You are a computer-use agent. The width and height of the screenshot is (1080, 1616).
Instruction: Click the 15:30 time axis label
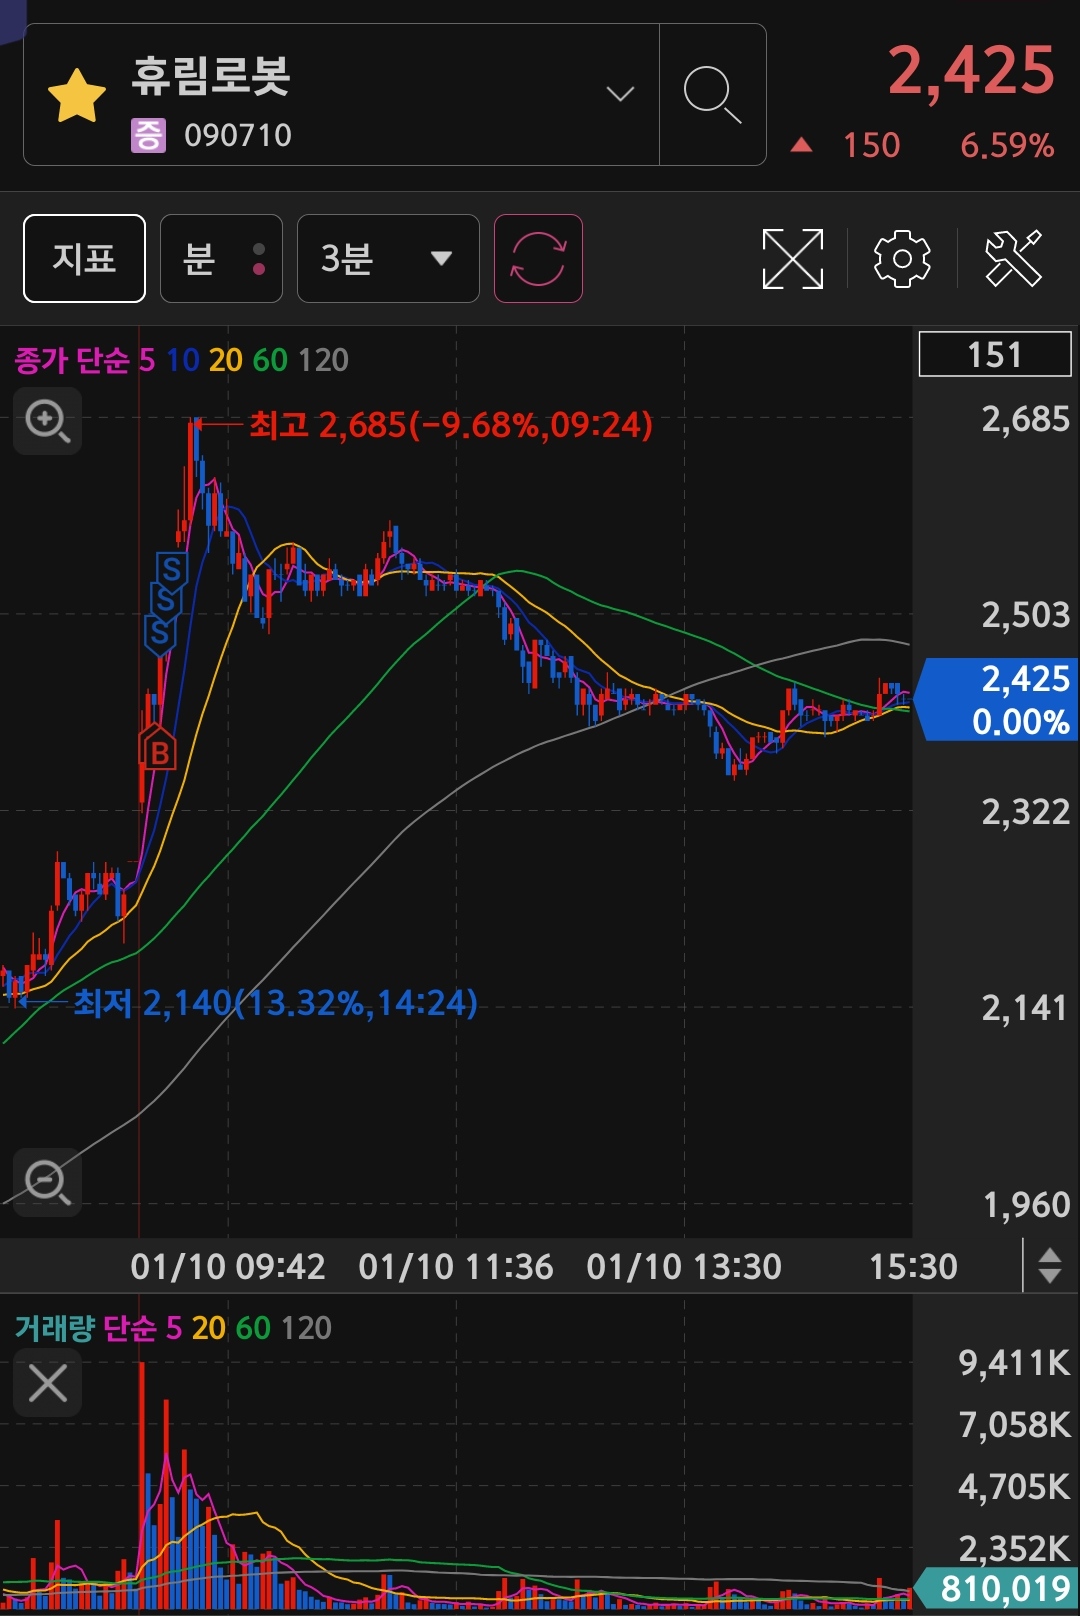913,1267
